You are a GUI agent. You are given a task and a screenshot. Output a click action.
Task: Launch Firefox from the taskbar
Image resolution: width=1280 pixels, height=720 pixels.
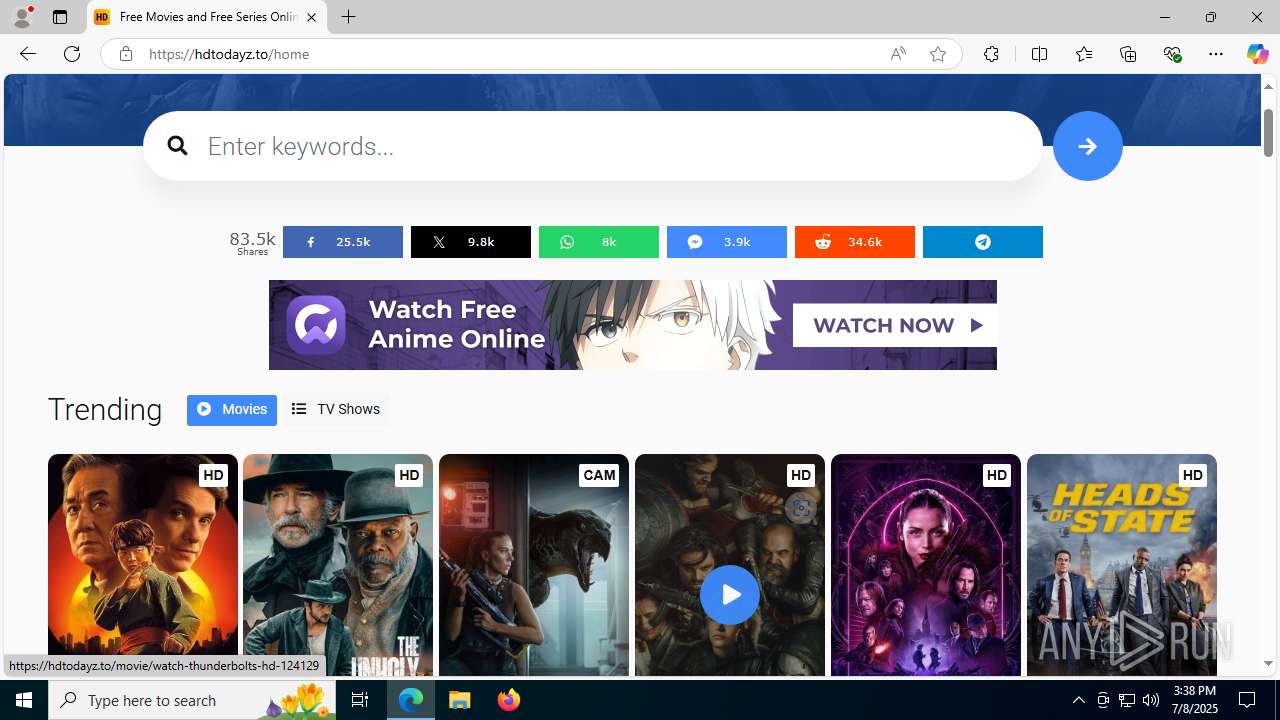pyautogui.click(x=508, y=700)
